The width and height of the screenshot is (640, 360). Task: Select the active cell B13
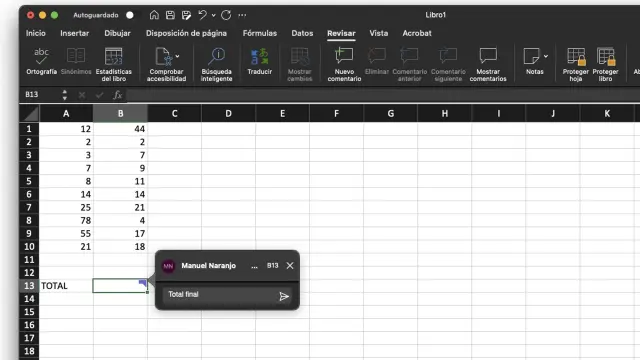point(120,286)
